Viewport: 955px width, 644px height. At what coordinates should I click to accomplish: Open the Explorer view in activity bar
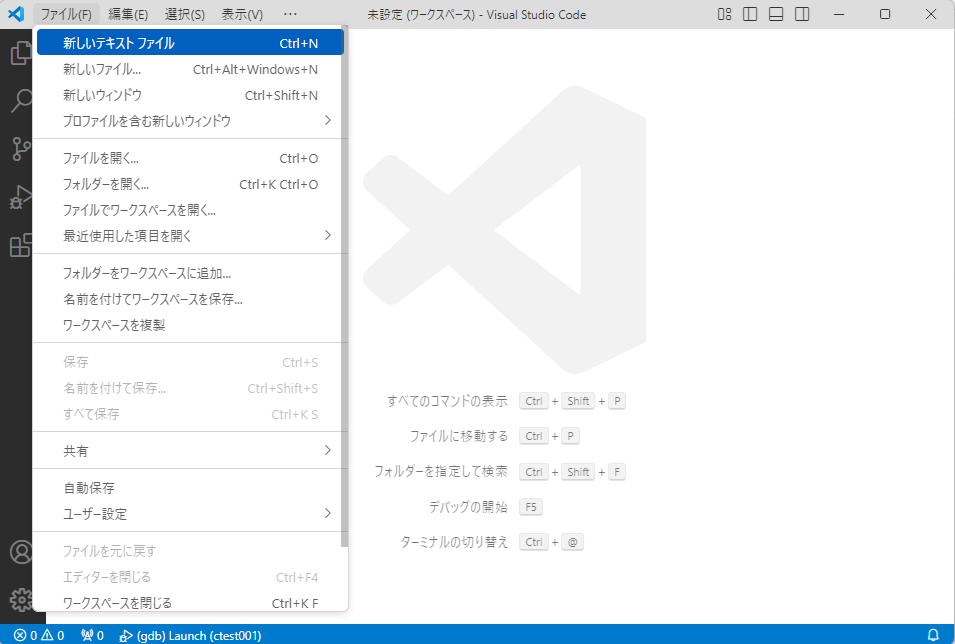20,53
